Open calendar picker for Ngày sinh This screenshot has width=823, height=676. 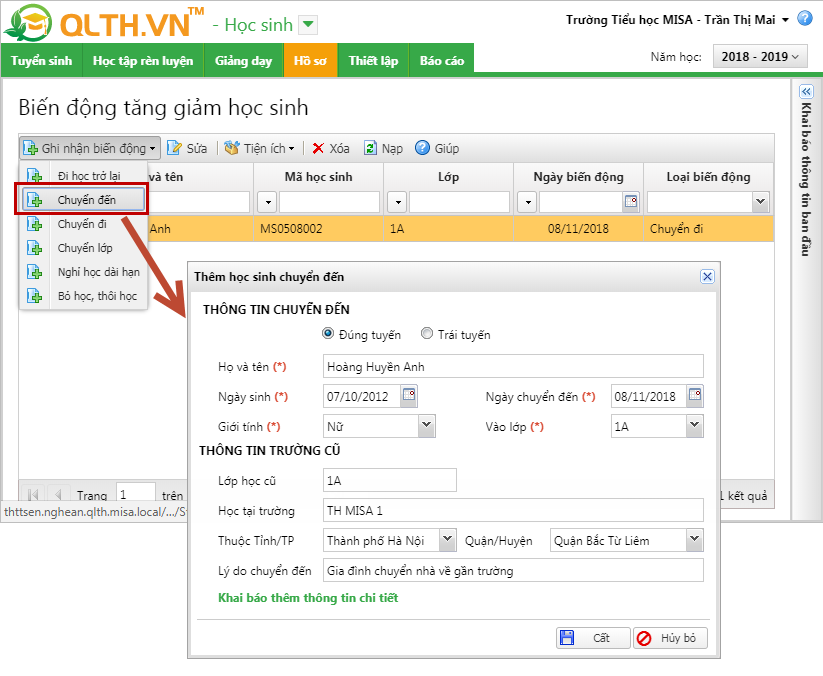coord(409,396)
